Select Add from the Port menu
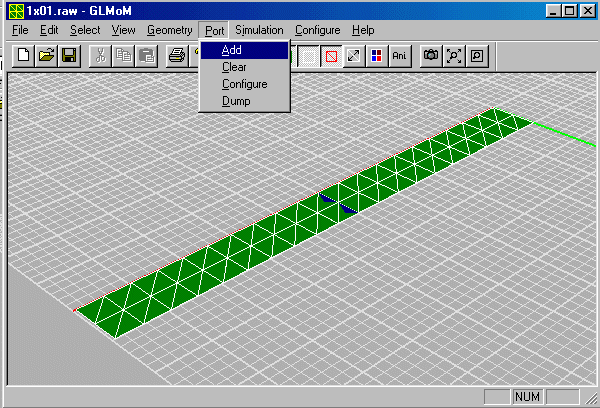The height and width of the screenshot is (408, 600). 231,50
